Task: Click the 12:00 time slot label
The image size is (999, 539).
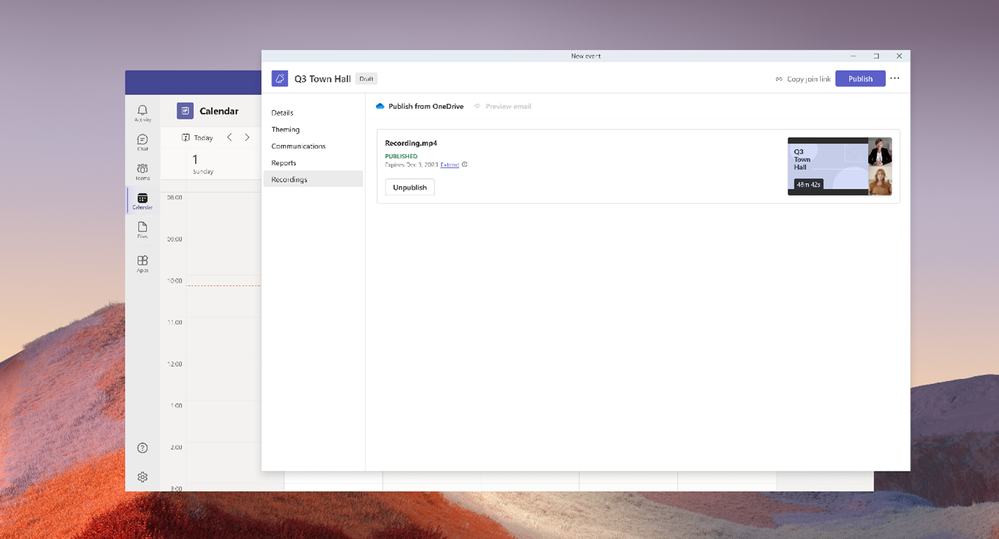Action: click(x=175, y=364)
